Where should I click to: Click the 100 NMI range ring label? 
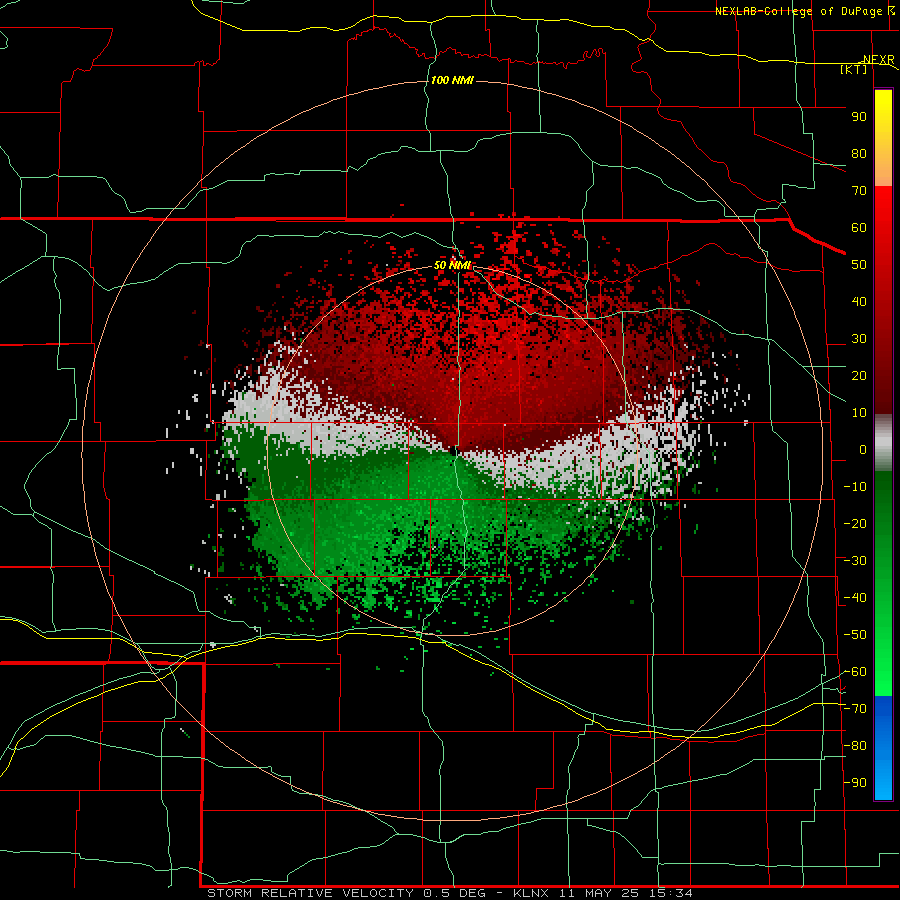click(x=452, y=80)
